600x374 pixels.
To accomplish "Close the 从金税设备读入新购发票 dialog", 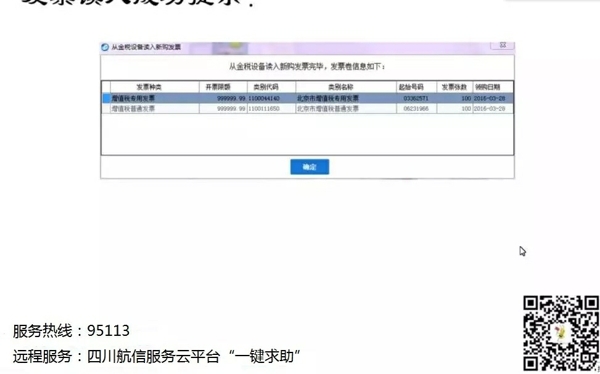I will click(502, 45).
